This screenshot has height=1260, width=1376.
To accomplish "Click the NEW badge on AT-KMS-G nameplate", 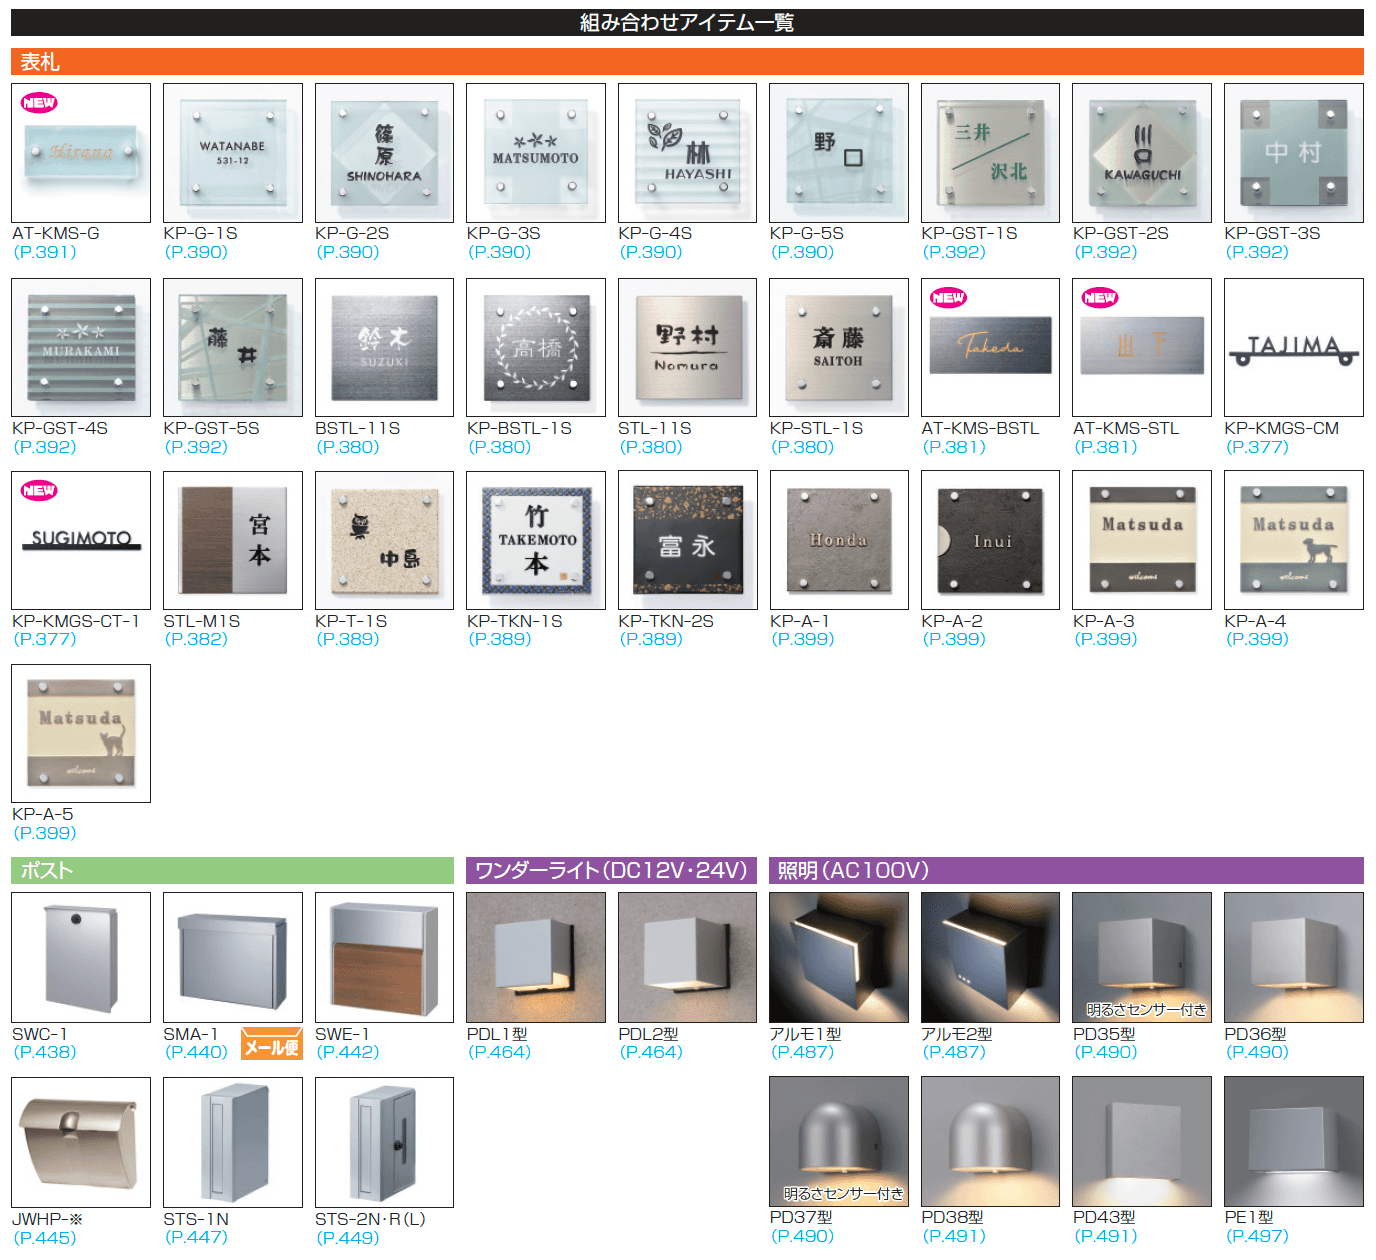I will pyautogui.click(x=39, y=103).
